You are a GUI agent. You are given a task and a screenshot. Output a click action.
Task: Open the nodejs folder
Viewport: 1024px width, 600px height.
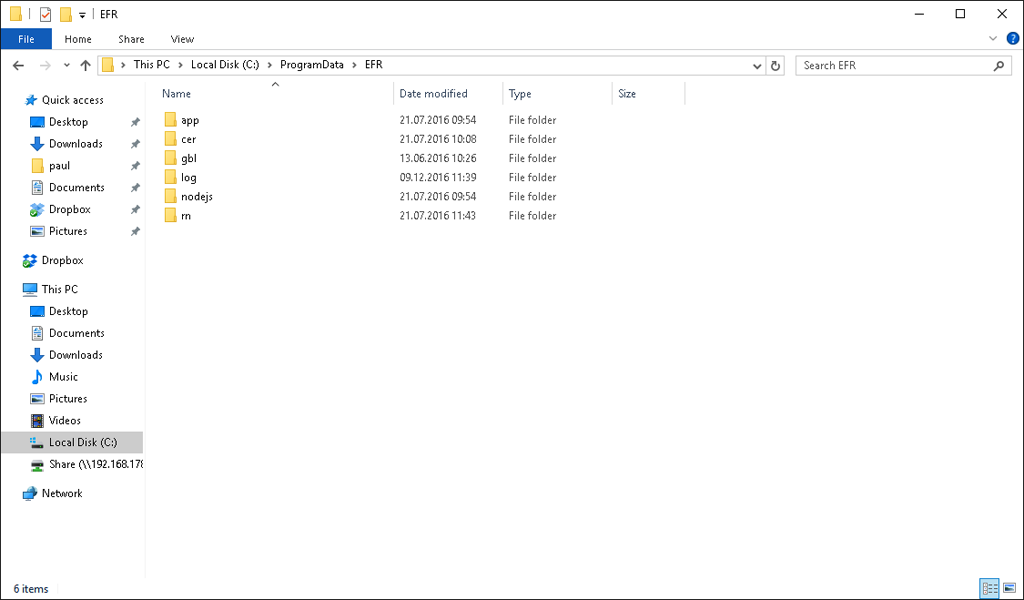[196, 196]
